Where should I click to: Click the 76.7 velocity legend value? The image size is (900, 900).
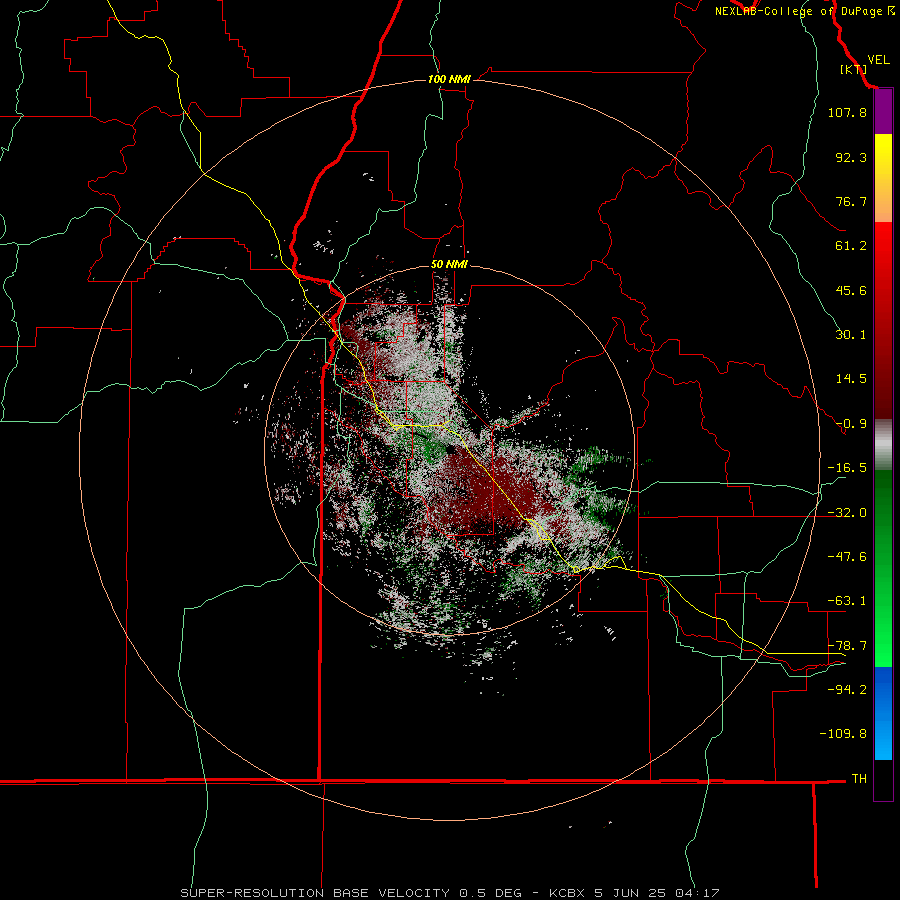click(851, 201)
